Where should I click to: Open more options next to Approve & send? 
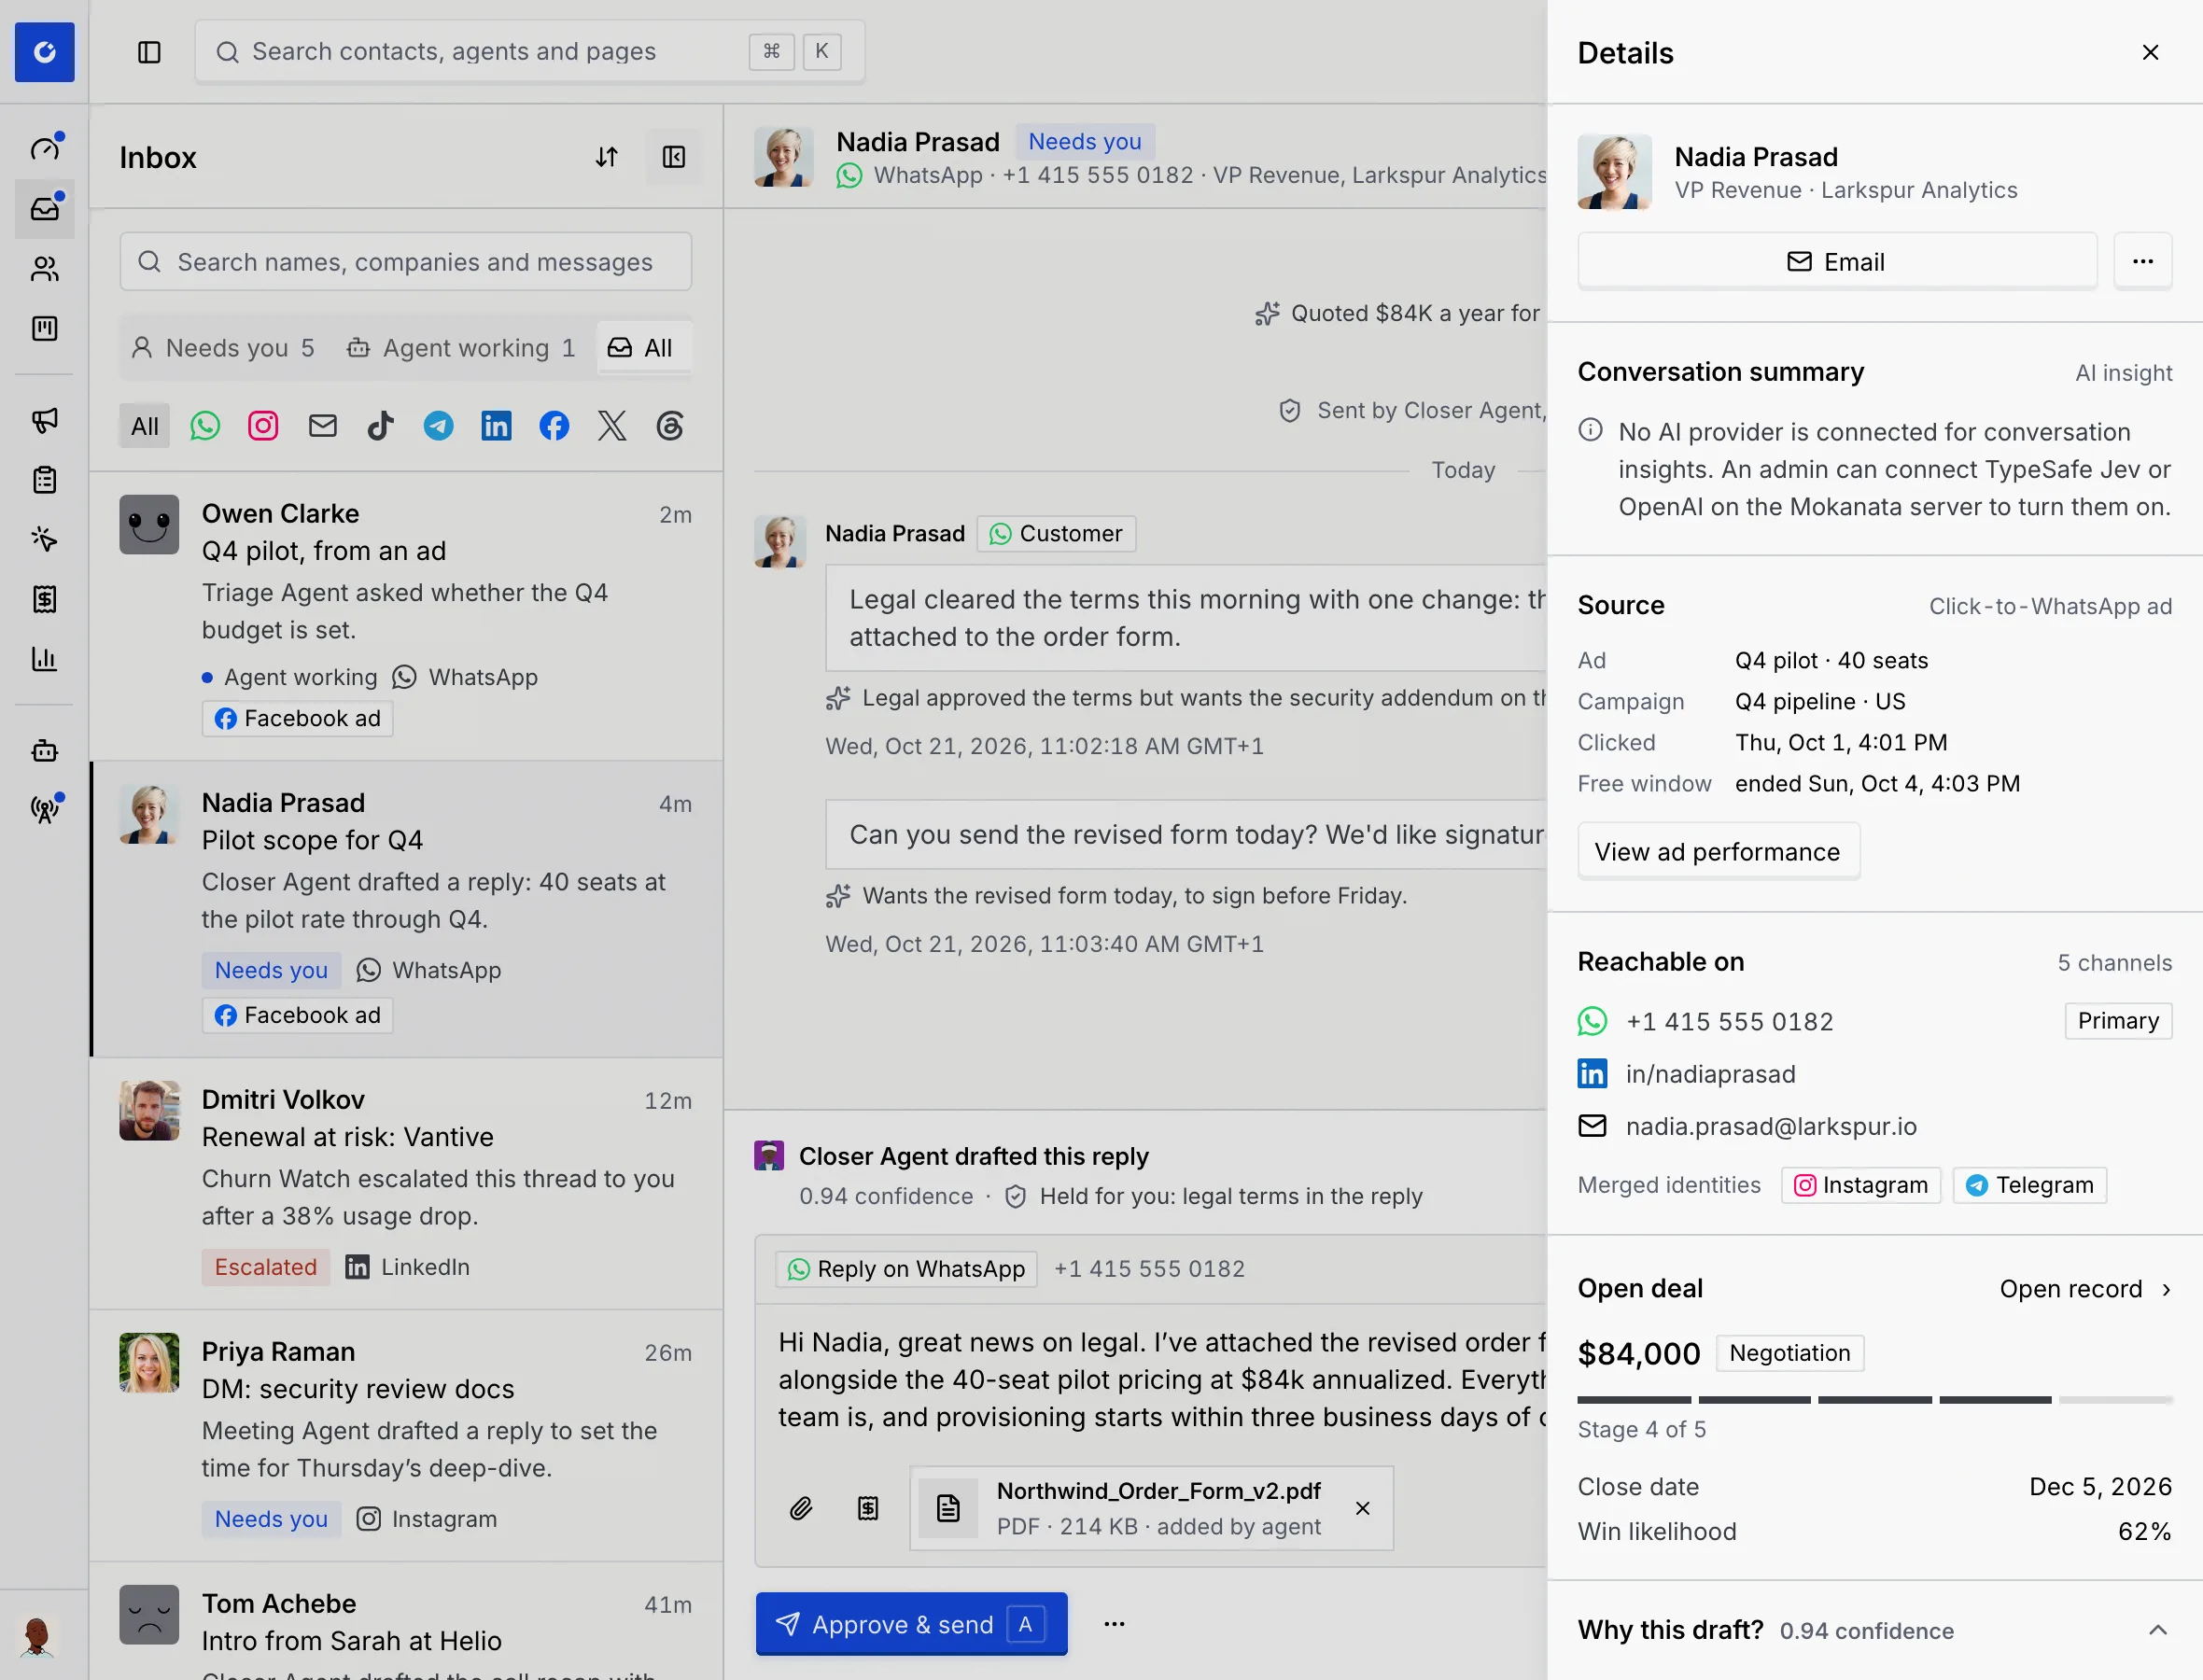point(1114,1624)
